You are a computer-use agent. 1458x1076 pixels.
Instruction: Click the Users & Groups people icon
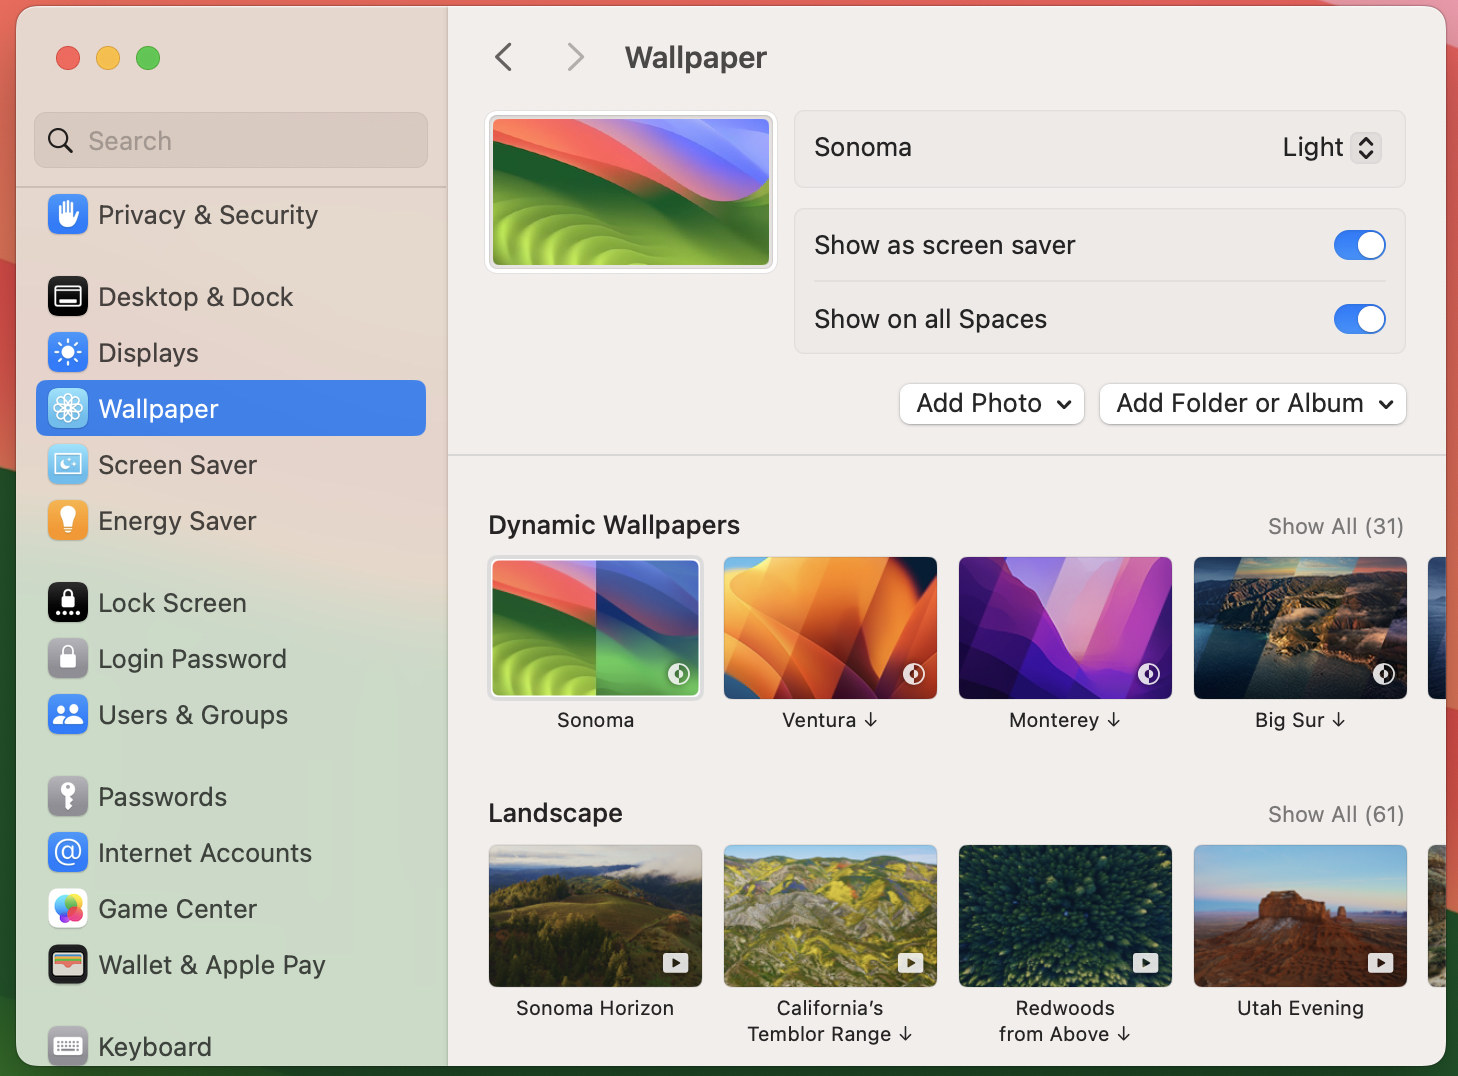[x=68, y=714]
